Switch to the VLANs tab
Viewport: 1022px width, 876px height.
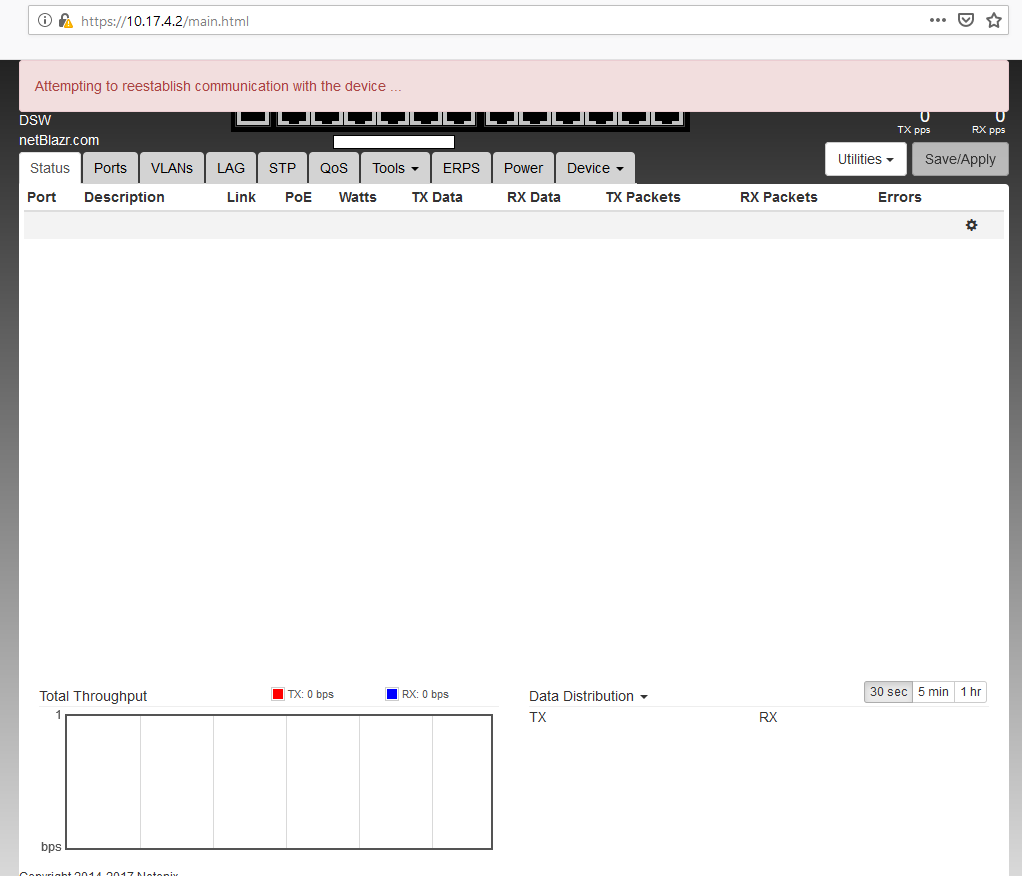click(x=172, y=168)
